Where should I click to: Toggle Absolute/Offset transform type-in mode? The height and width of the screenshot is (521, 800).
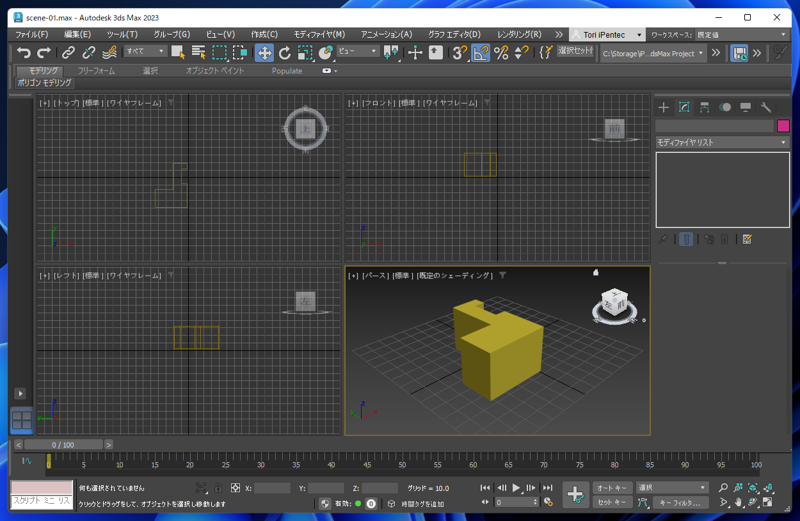click(235, 488)
